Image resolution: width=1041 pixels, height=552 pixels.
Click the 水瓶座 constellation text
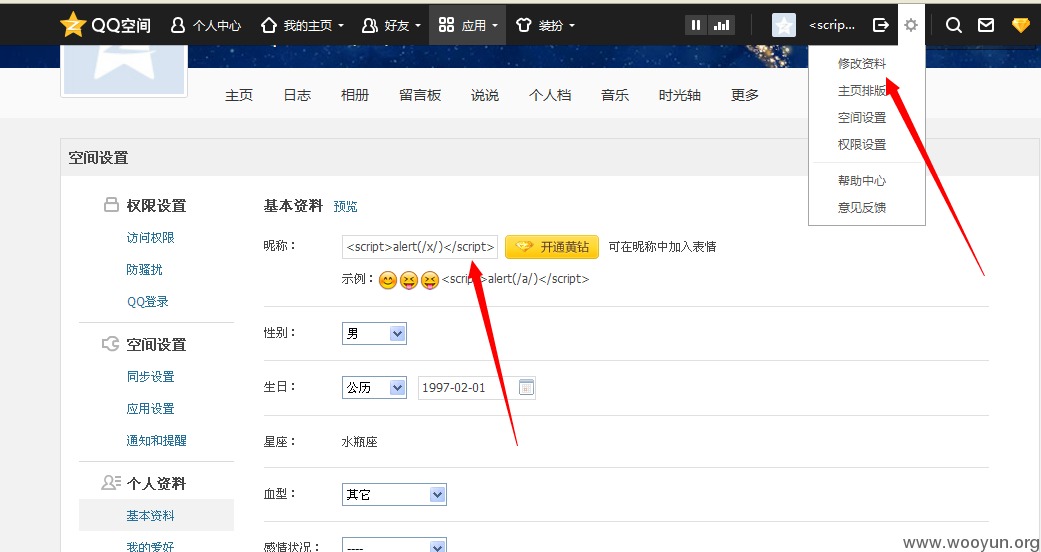[x=359, y=442]
